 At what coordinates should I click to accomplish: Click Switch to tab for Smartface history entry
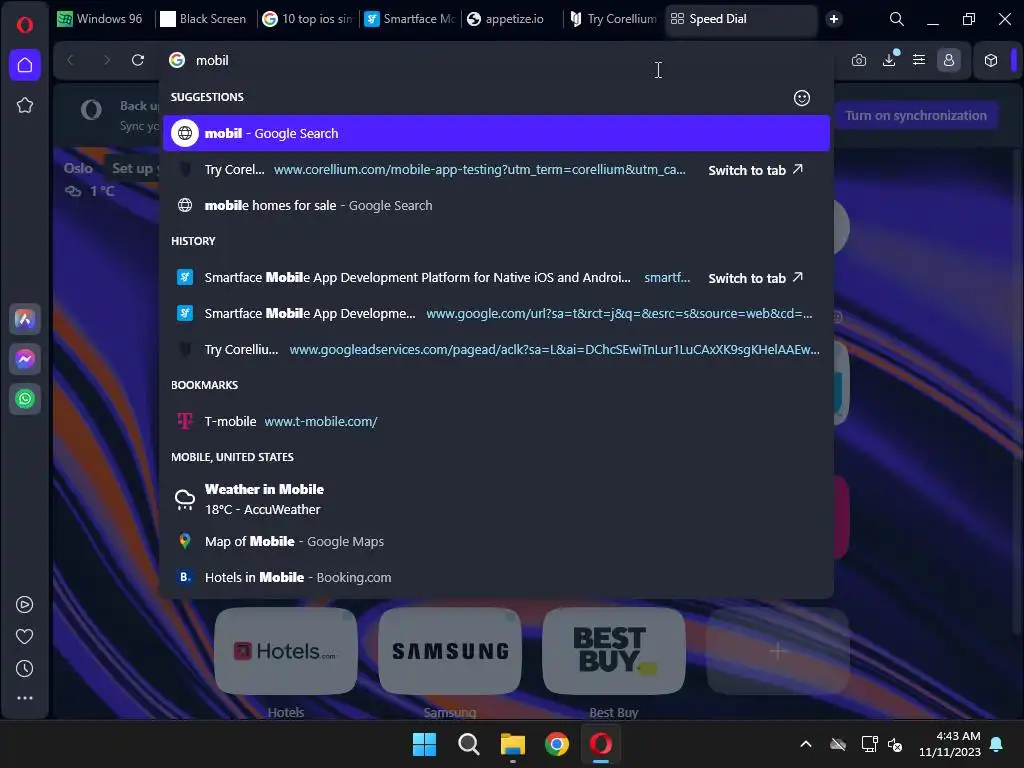[x=756, y=278]
